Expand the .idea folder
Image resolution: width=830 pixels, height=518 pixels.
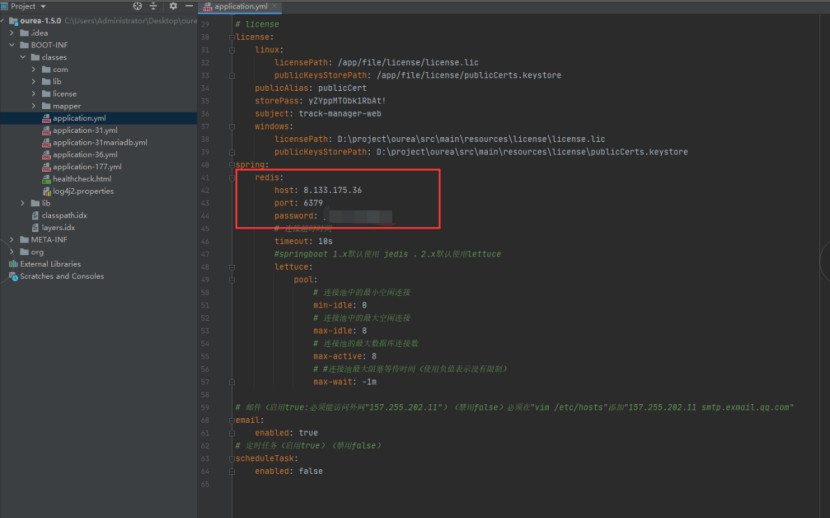(x=11, y=33)
